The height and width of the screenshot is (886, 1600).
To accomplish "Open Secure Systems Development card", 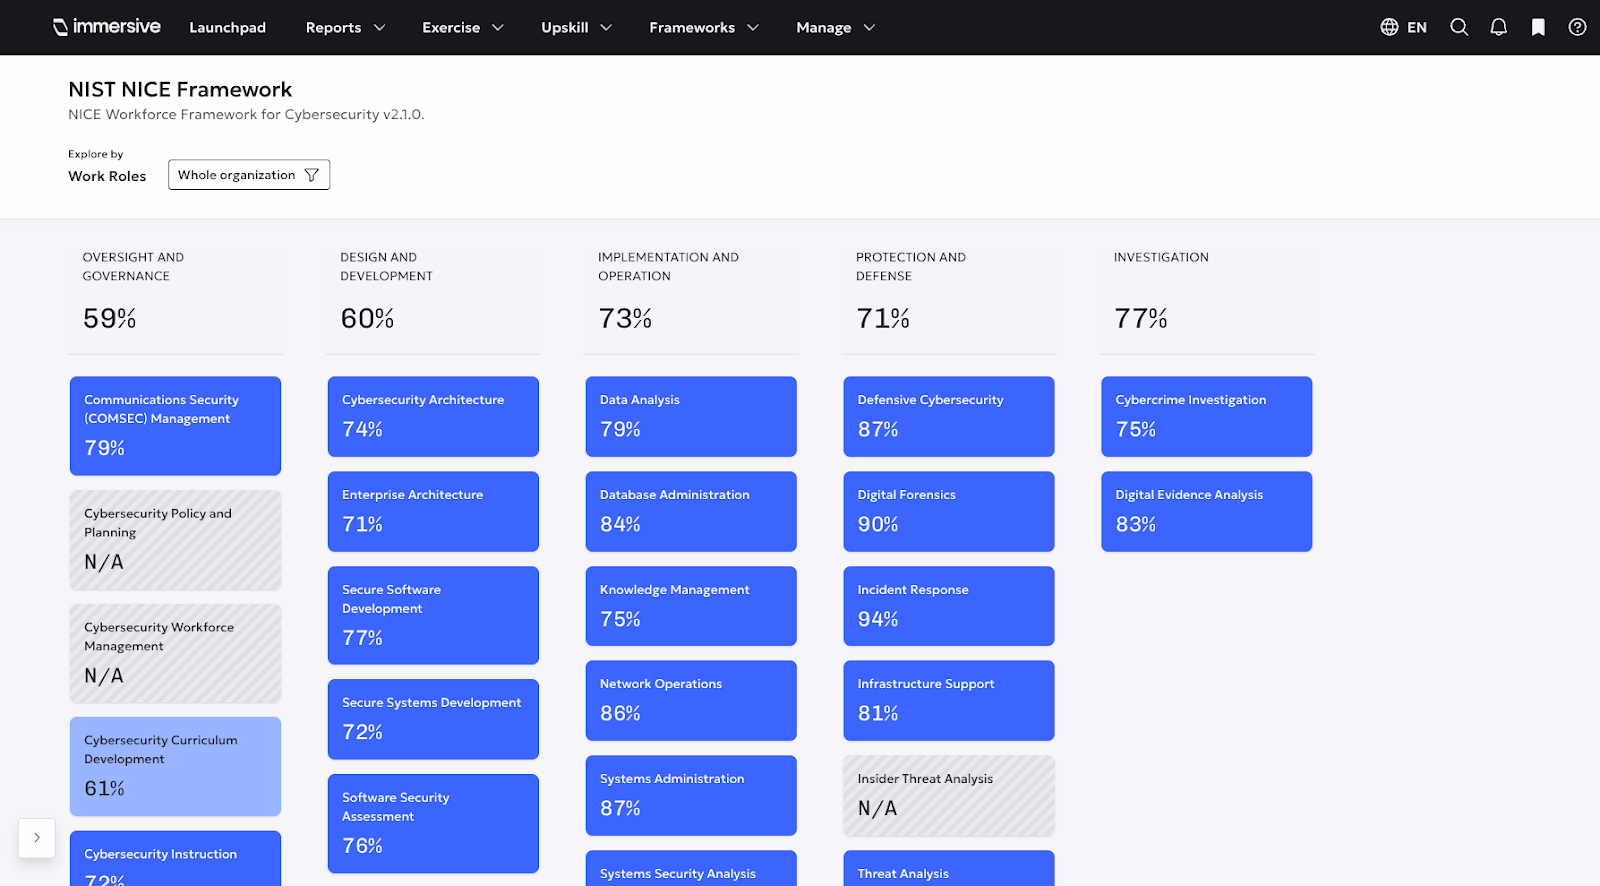I will click(x=433, y=720).
